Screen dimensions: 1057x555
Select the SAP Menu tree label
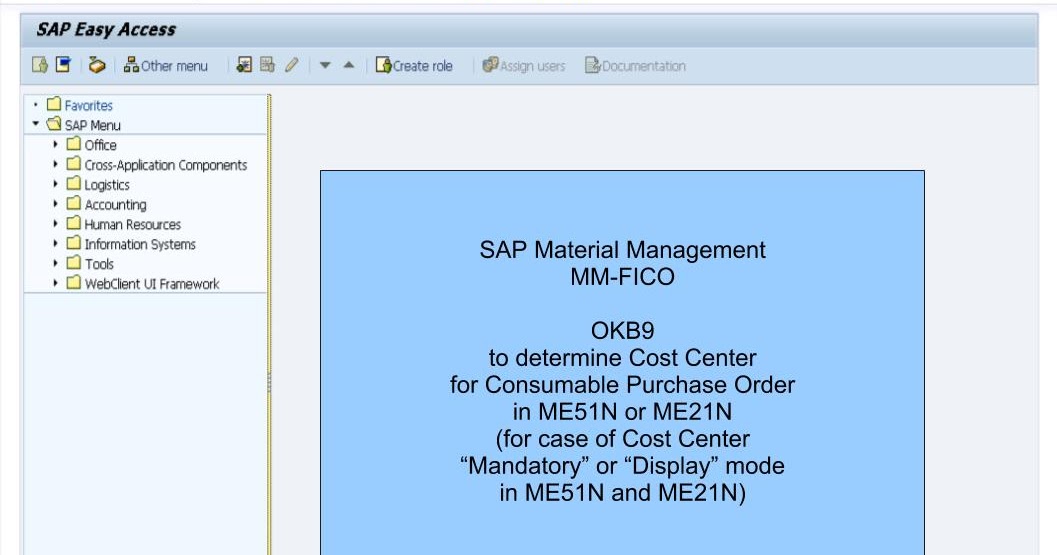(x=92, y=125)
